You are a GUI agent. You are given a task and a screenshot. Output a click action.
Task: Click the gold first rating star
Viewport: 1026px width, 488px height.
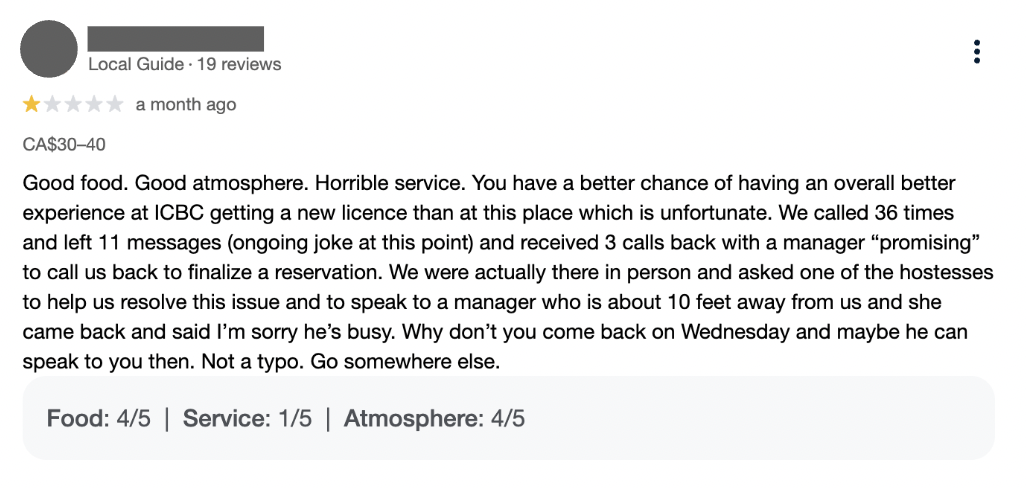point(31,104)
